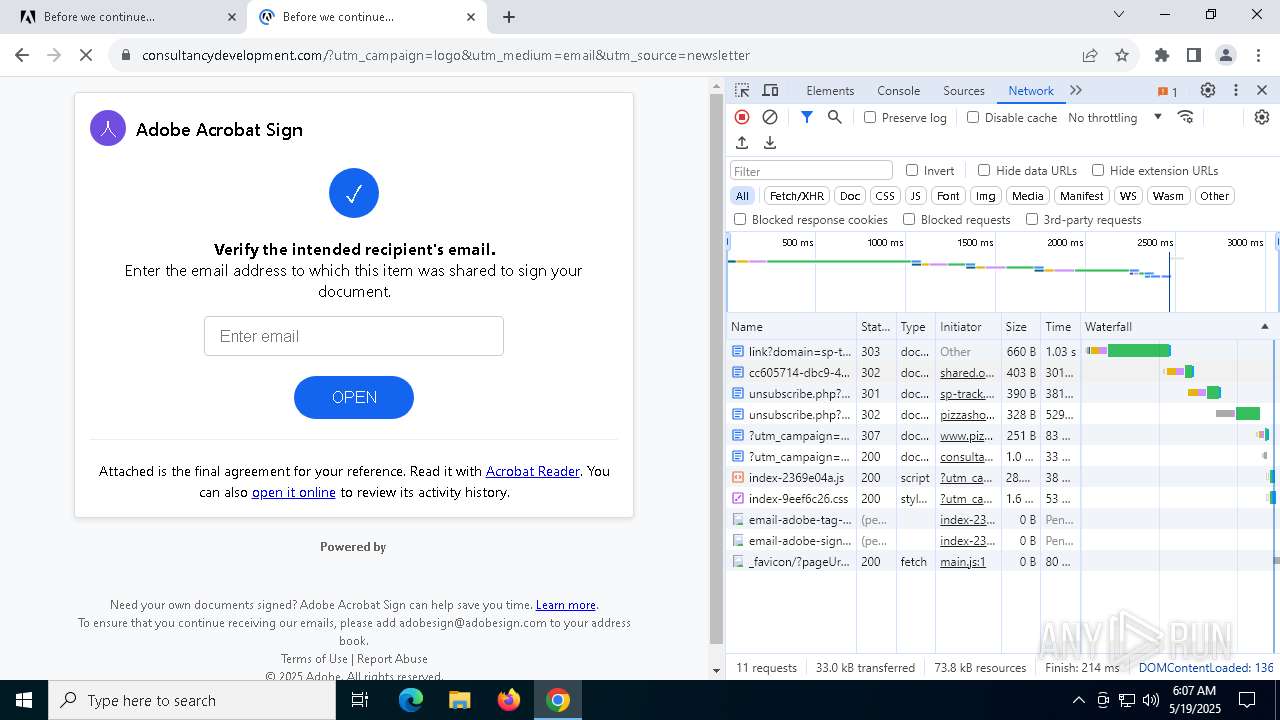Open DevTools three-dot customize menu
Screen dimensions: 1280x720
pos(1236,90)
